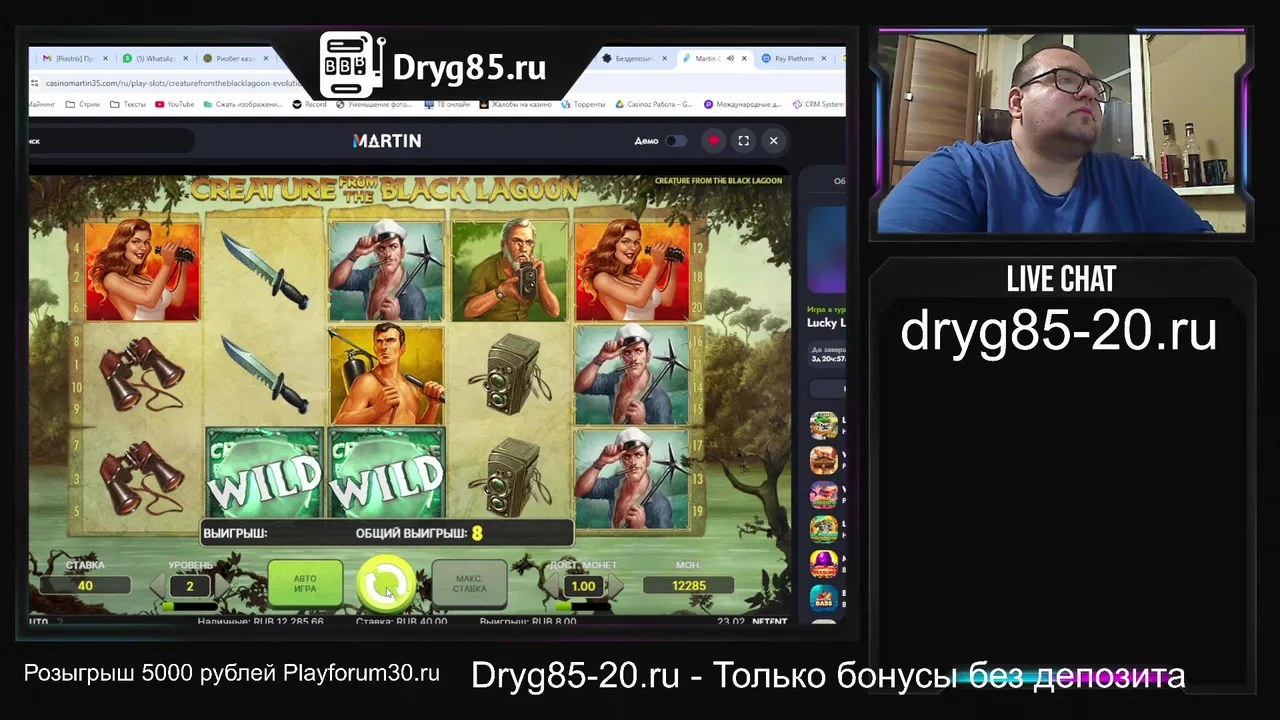The image size is (1280, 720).
Task: Add game to favorites with heart icon
Action: coord(713,141)
